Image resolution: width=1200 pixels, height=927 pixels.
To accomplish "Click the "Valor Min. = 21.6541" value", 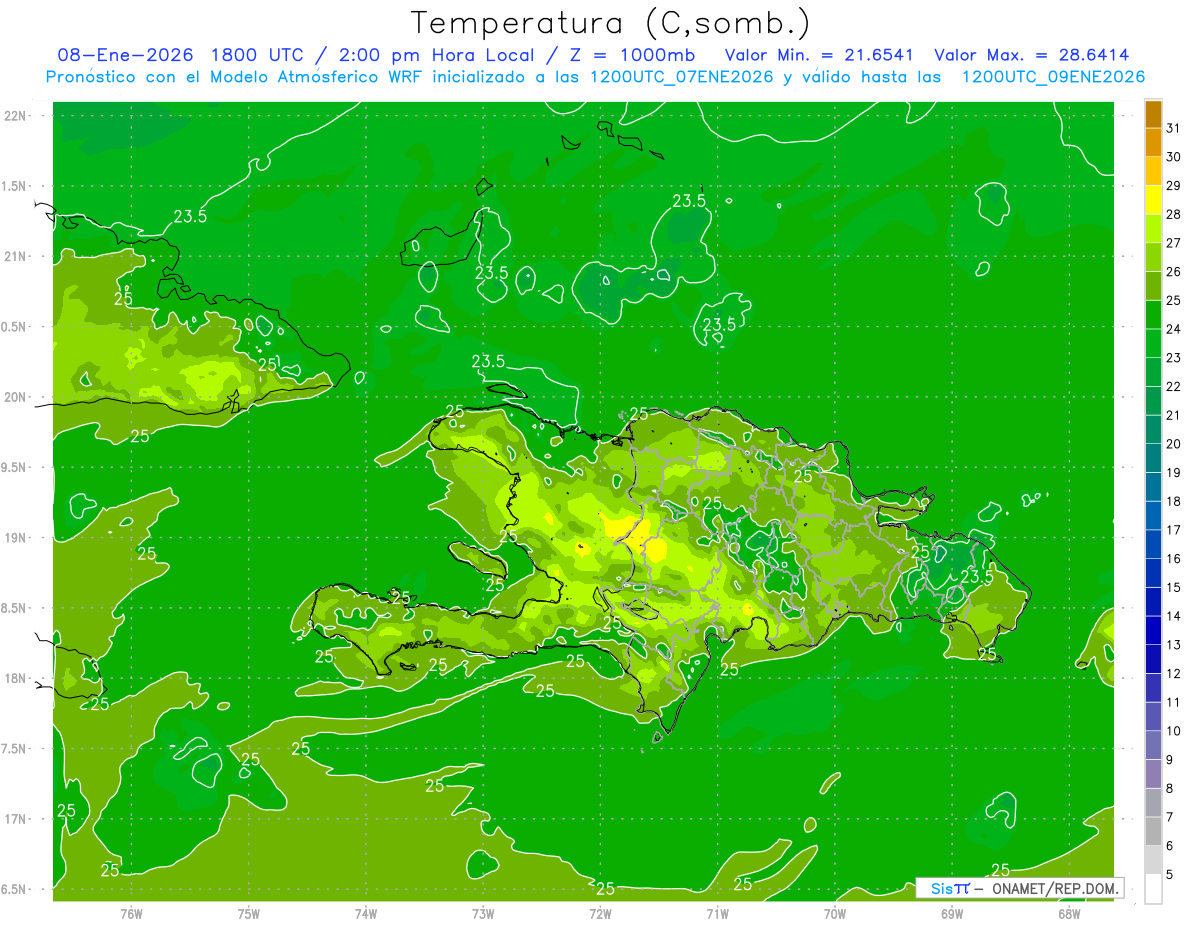I will (819, 55).
